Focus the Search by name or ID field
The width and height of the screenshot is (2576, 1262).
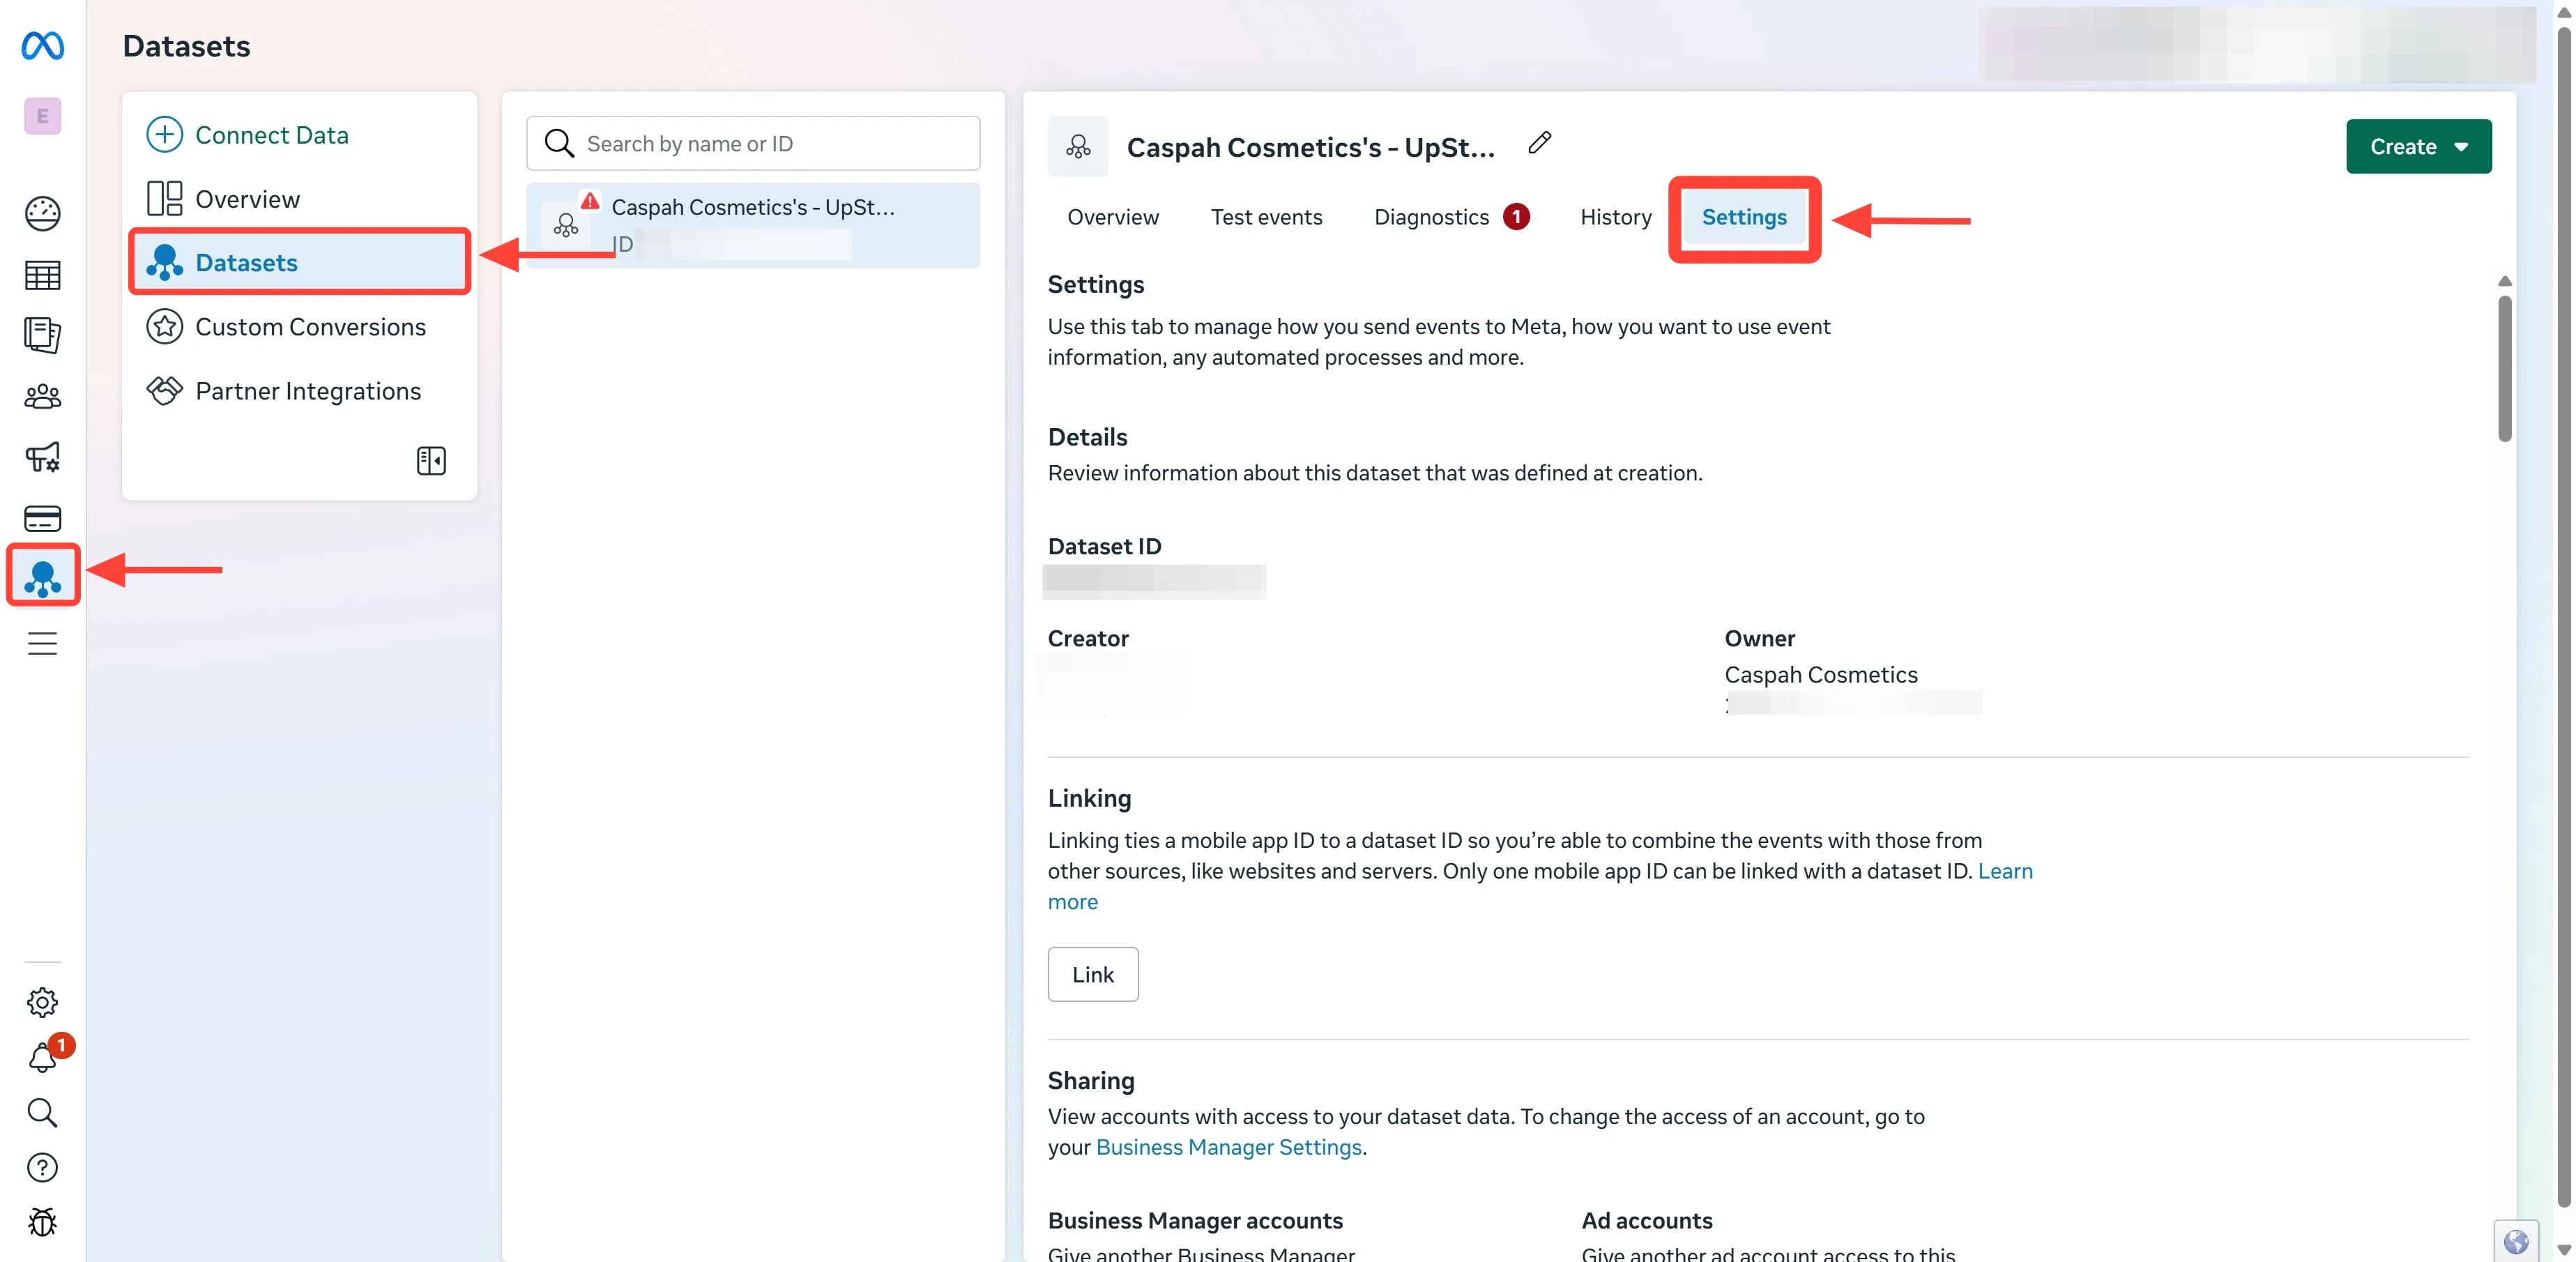(753, 143)
